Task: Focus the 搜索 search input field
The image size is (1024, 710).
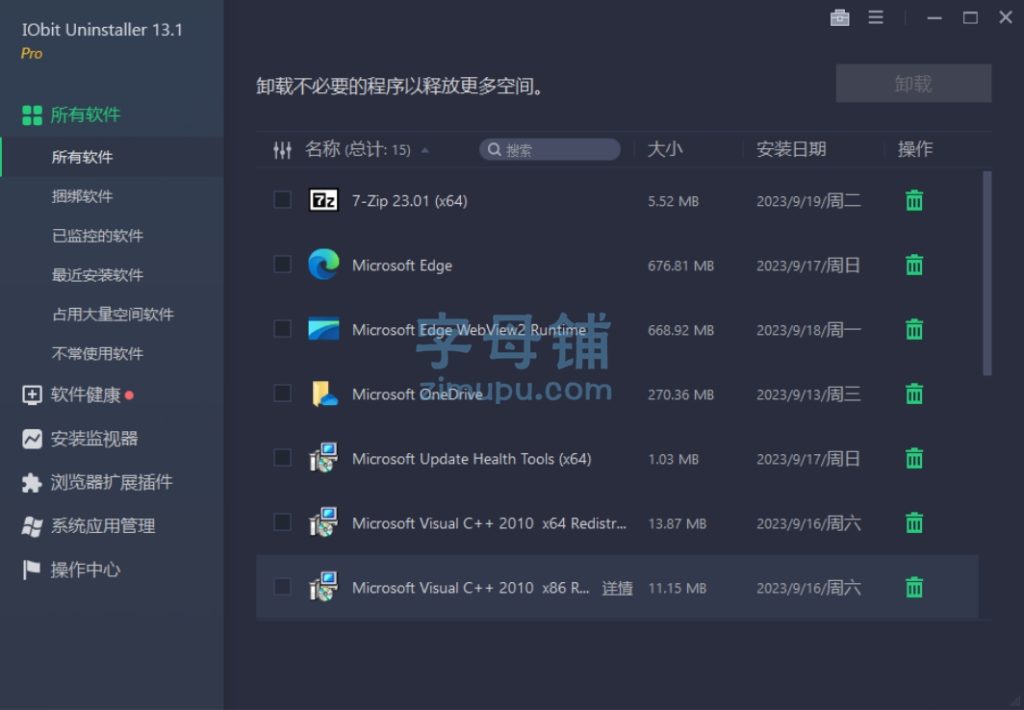Action: [550, 150]
